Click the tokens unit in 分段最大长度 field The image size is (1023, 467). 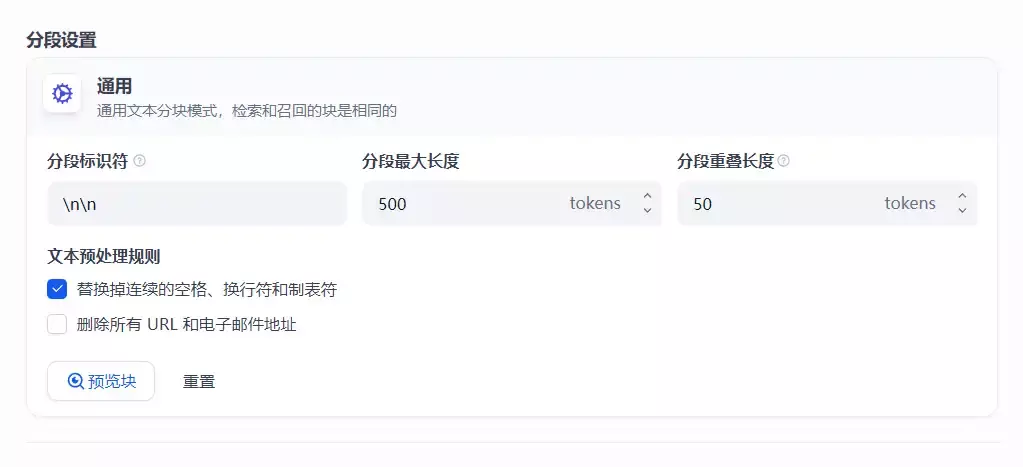point(595,204)
